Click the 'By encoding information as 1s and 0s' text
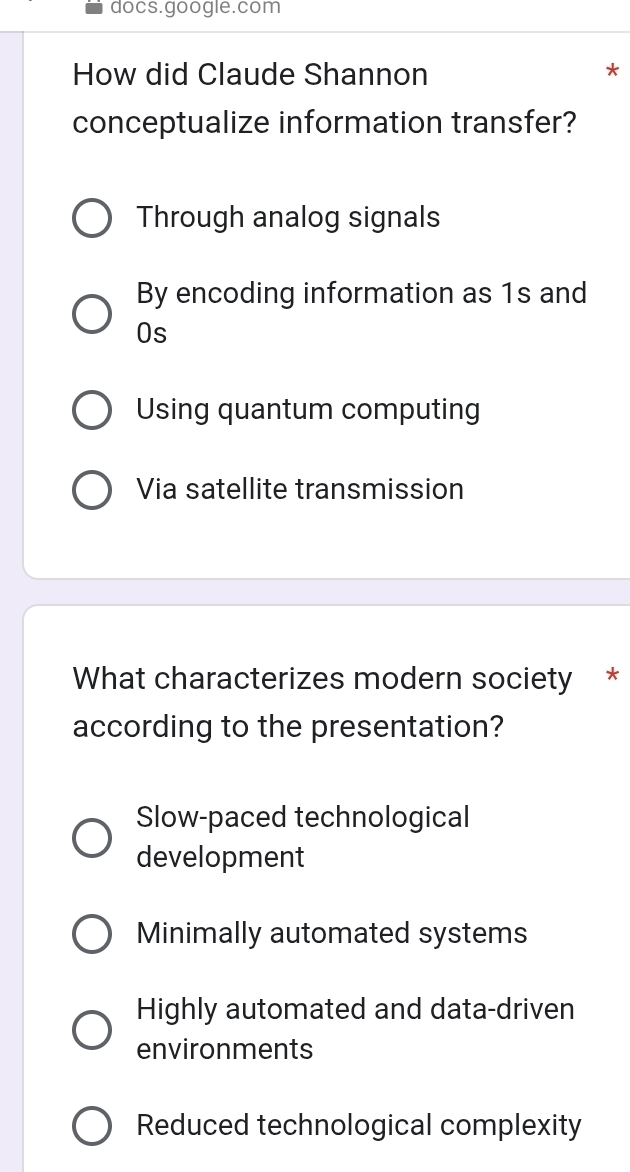This screenshot has height=1172, width=630. click(x=360, y=313)
